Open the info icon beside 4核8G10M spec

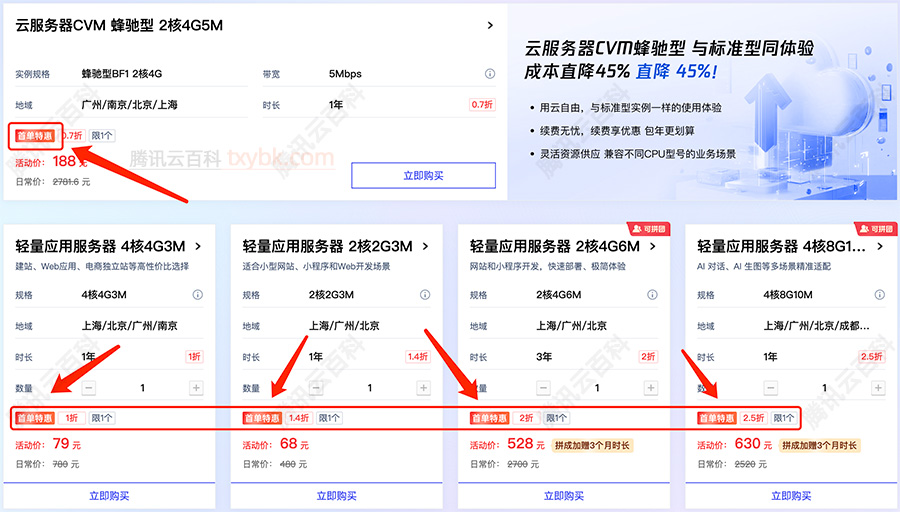point(879,294)
